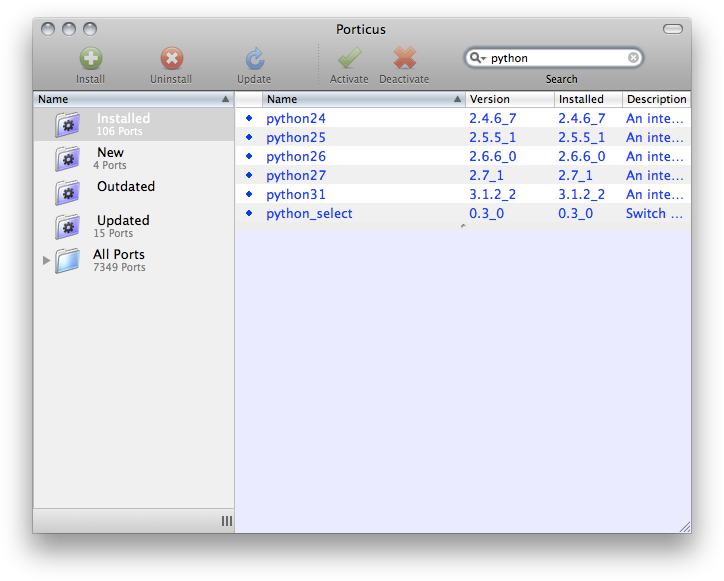Sort port list by Description column

[x=657, y=99]
